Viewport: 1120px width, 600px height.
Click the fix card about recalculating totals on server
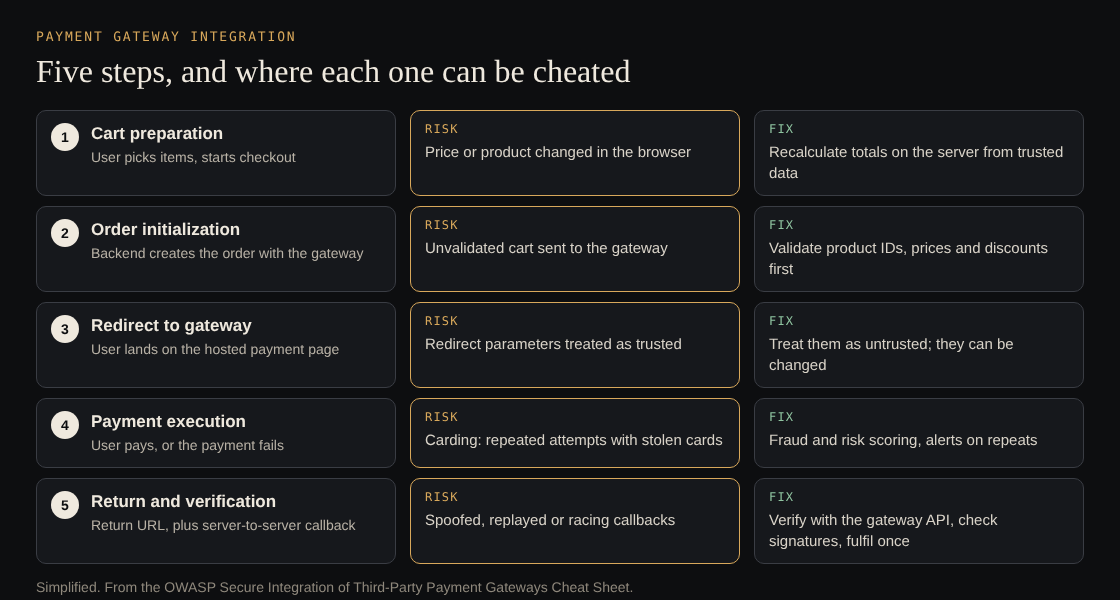(919, 153)
